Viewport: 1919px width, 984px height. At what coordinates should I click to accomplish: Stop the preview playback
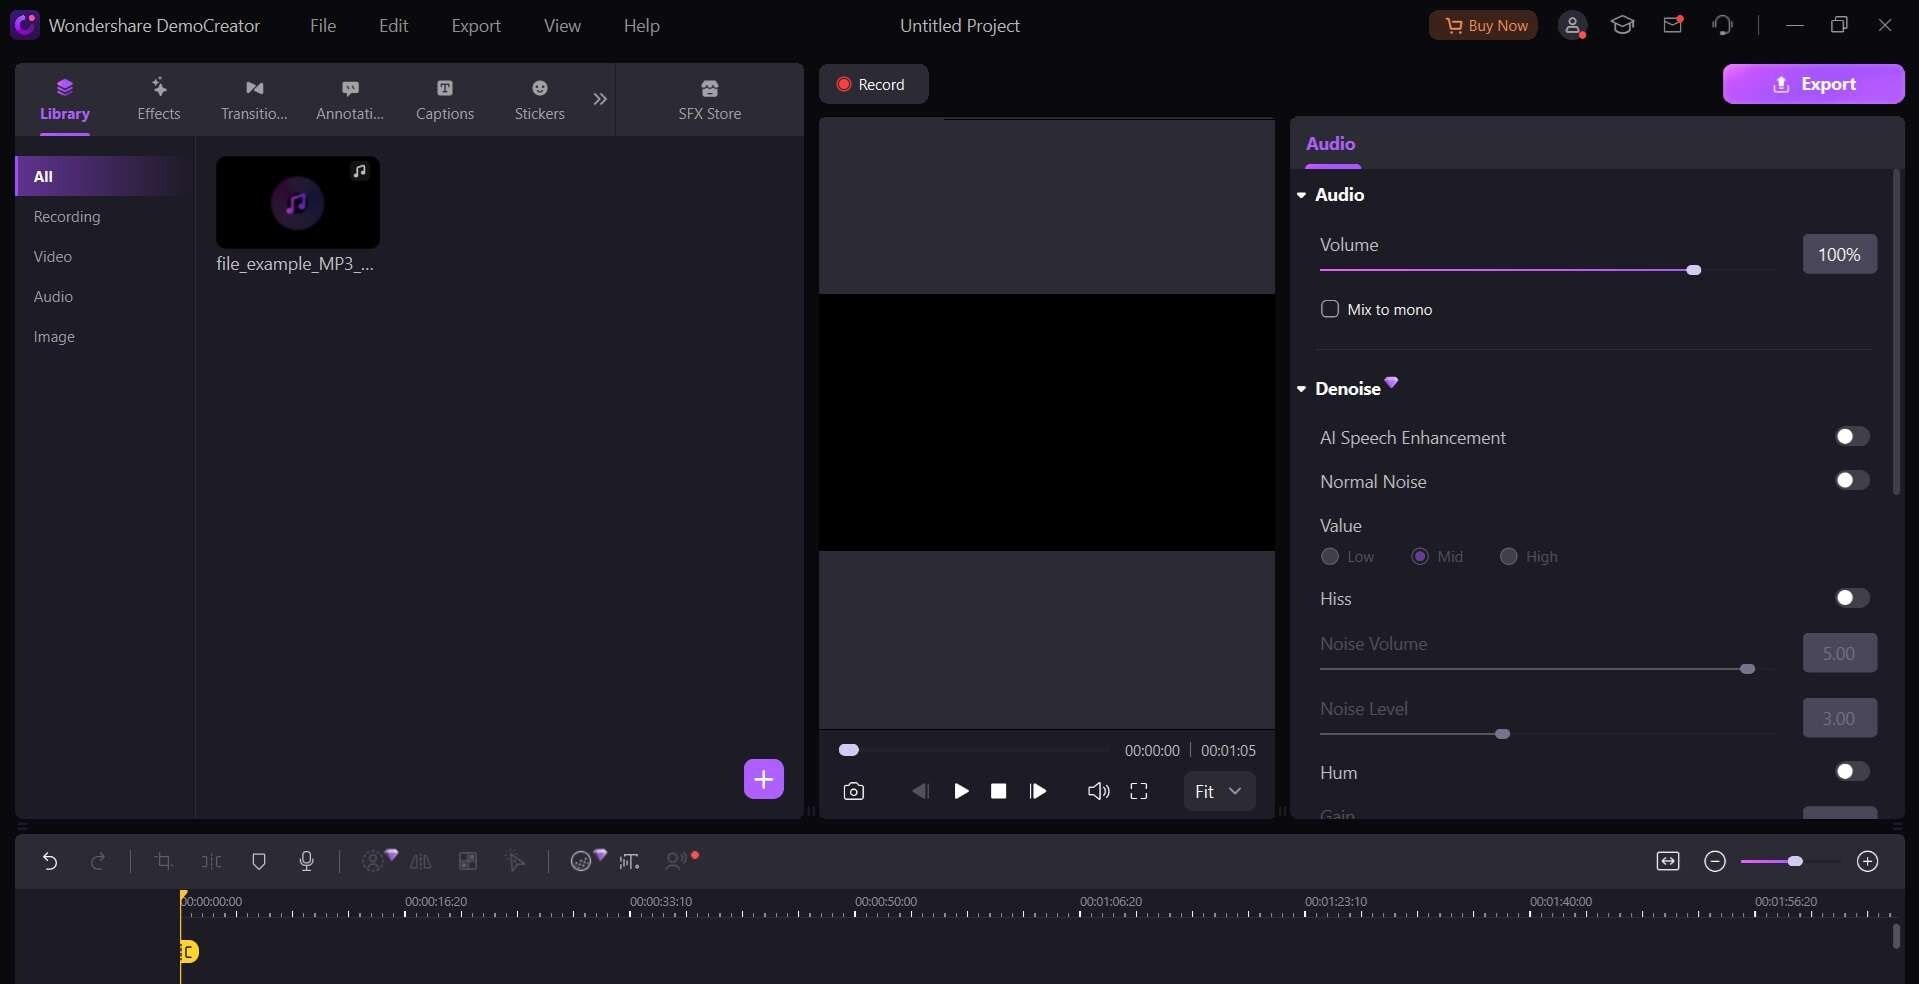[x=998, y=791]
